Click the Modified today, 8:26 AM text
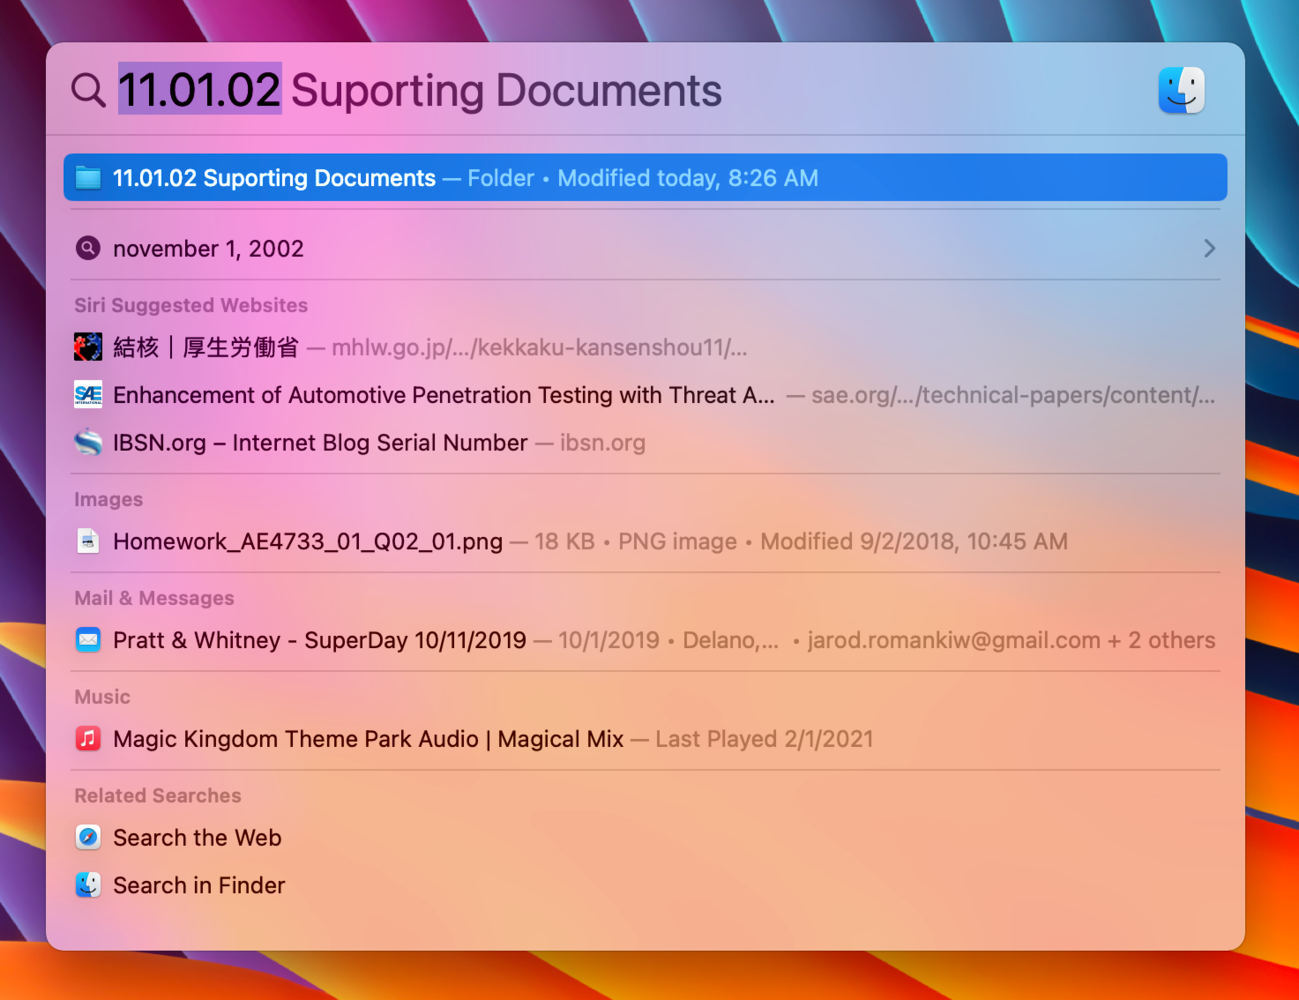Image resolution: width=1299 pixels, height=1000 pixels. pyautogui.click(x=688, y=178)
